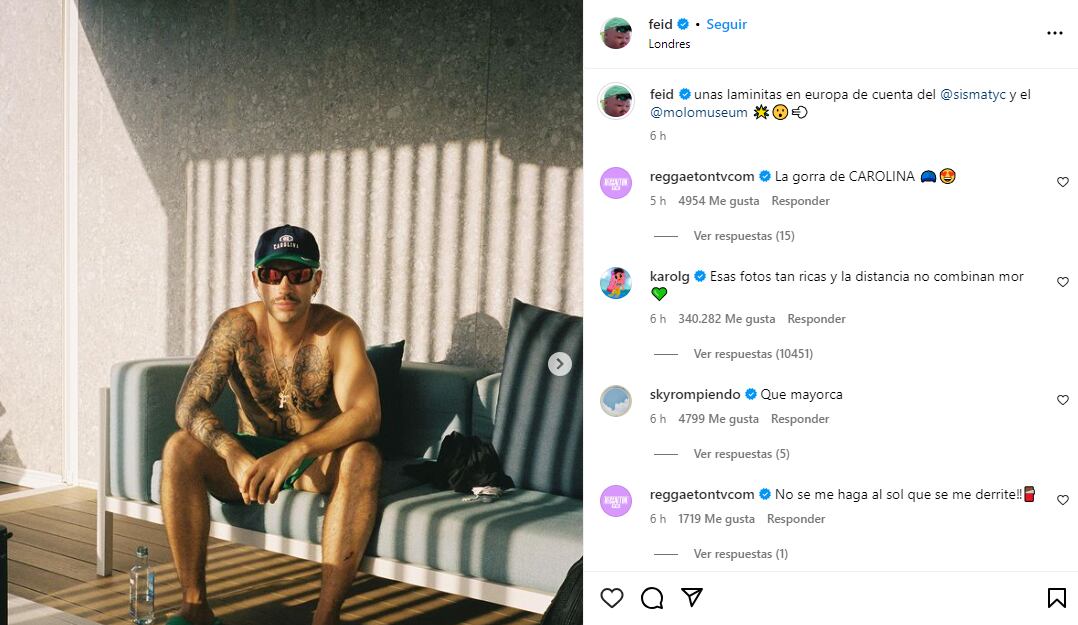Viewport: 1078px width, 625px height.
Task: Like the post with the heart icon
Action: point(612,596)
